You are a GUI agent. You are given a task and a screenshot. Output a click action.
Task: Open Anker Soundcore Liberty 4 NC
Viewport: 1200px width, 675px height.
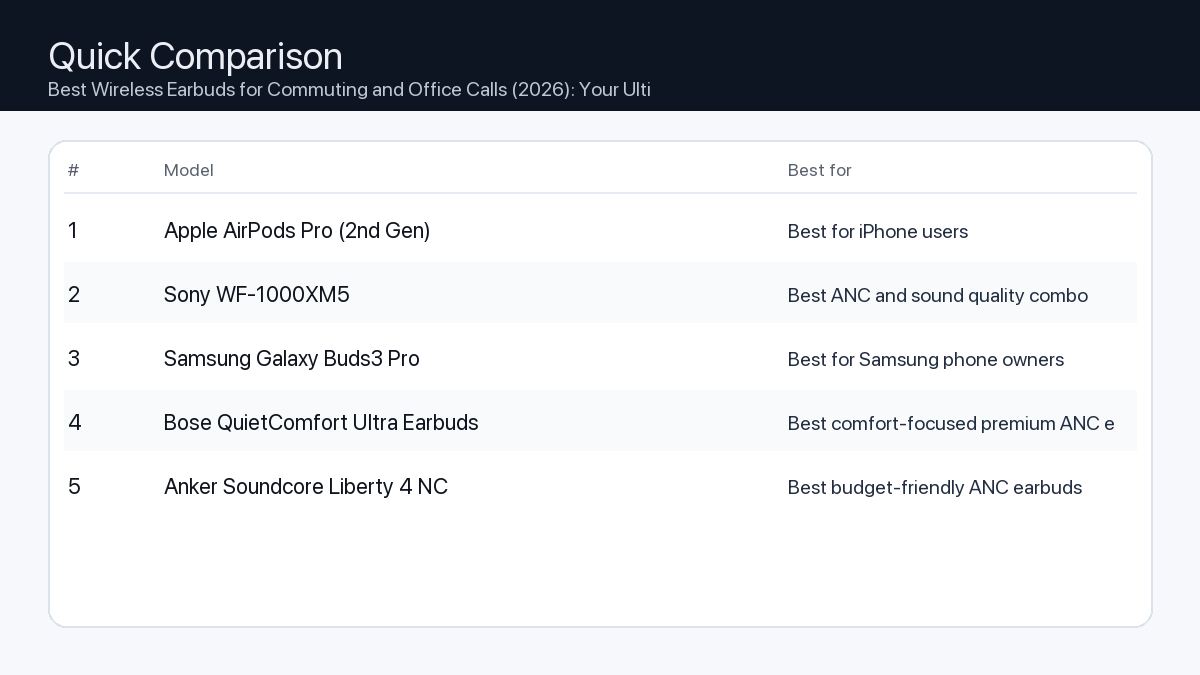pos(306,487)
